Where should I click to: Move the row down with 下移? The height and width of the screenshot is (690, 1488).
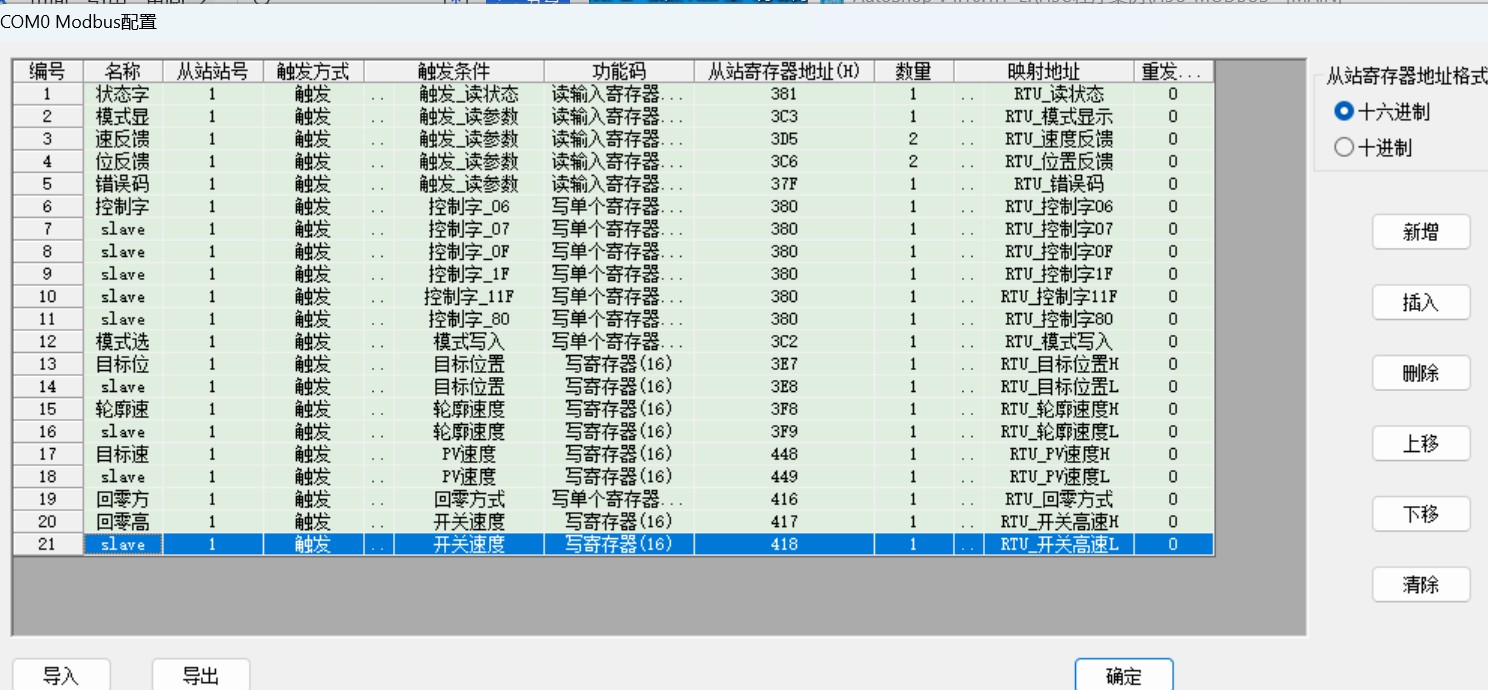pyautogui.click(x=1420, y=514)
